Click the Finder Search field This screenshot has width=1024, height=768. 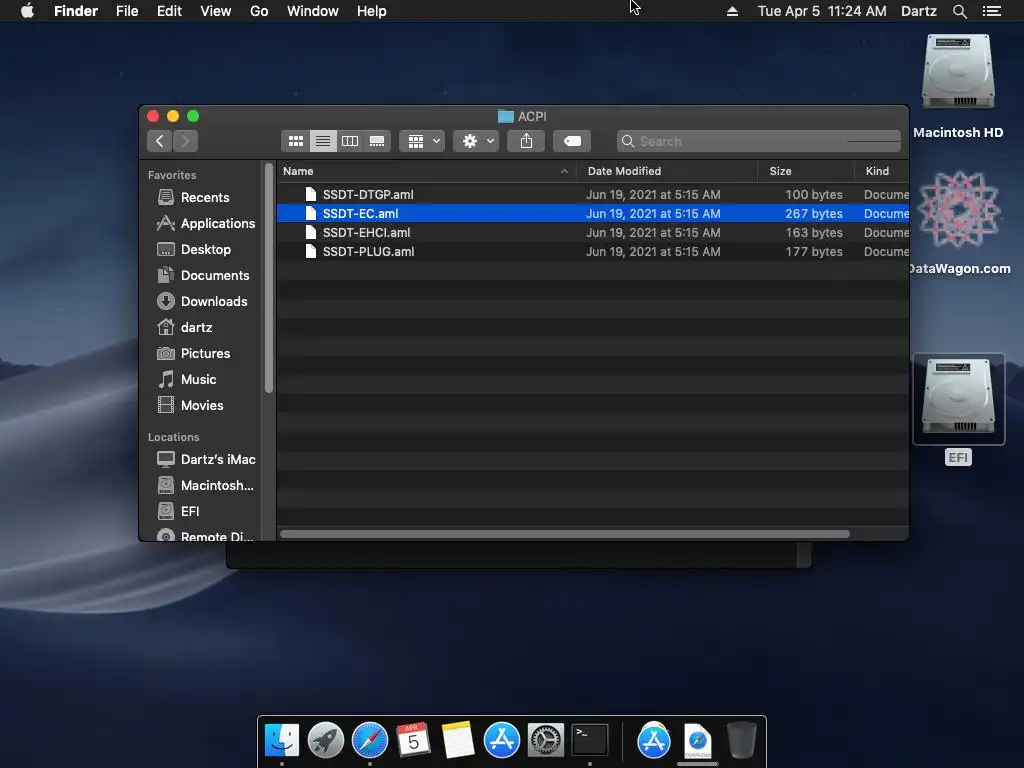click(759, 141)
